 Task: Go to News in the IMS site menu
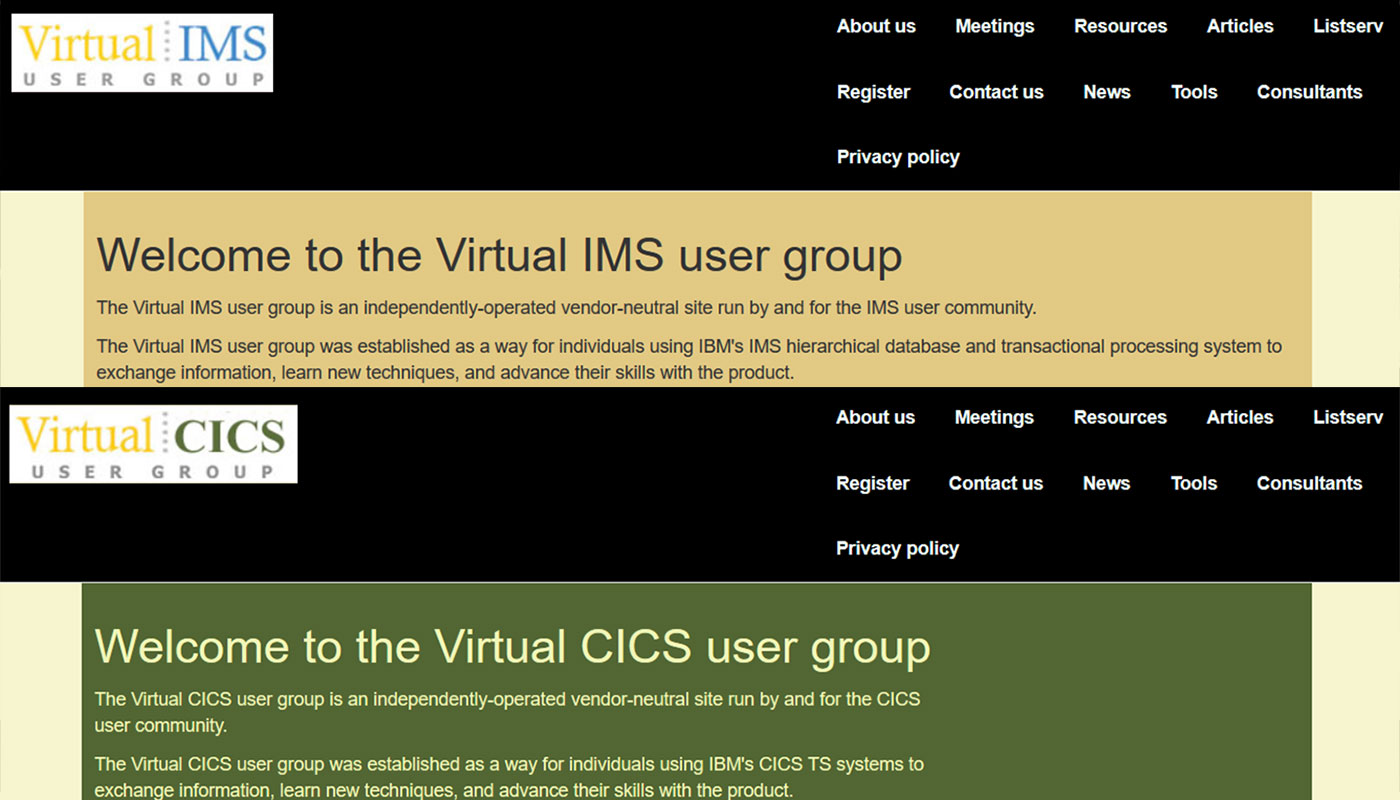[1107, 92]
